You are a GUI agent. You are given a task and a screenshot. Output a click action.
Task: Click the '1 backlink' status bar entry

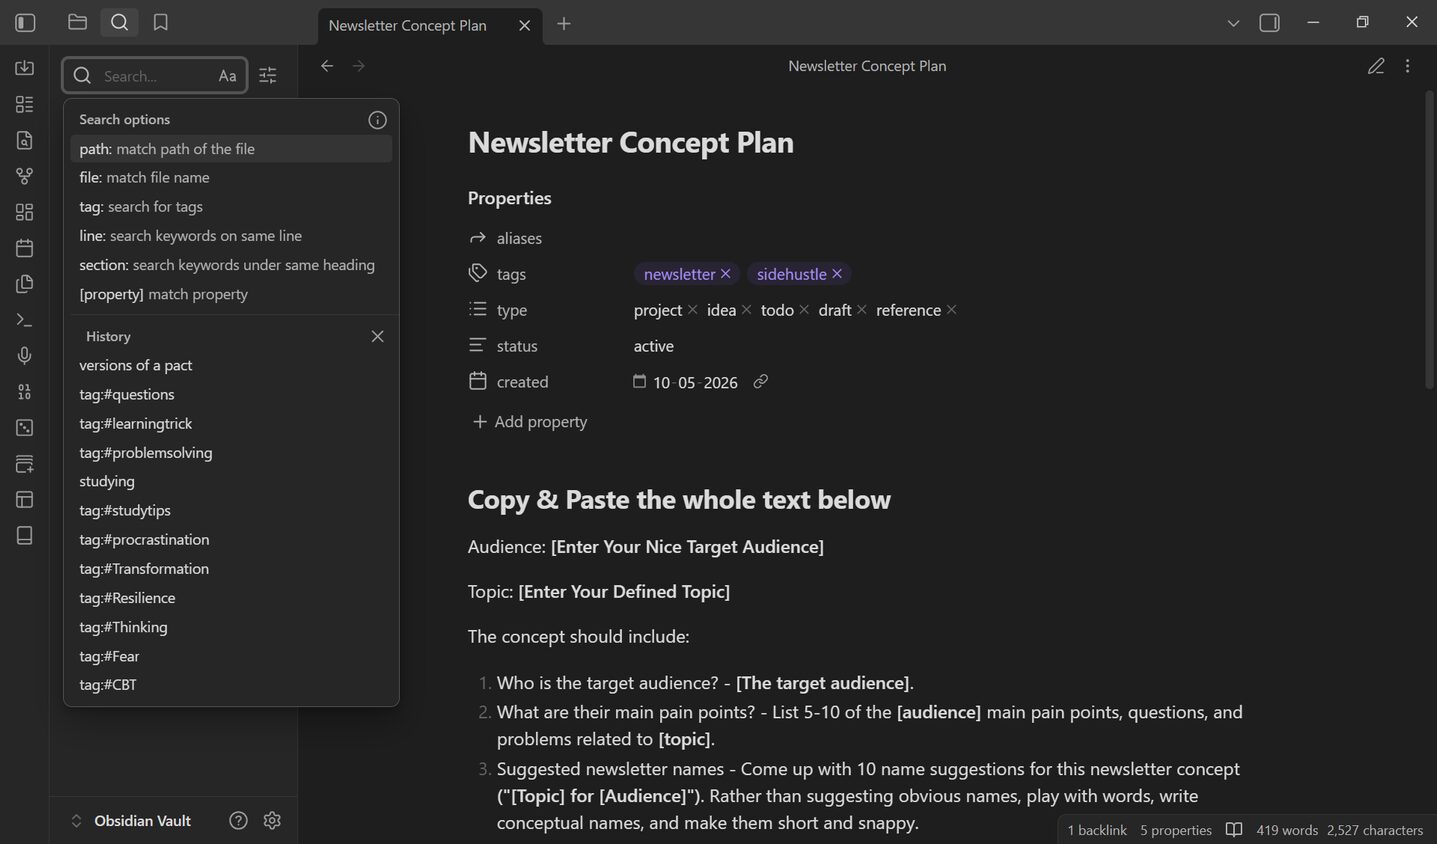(x=1097, y=830)
